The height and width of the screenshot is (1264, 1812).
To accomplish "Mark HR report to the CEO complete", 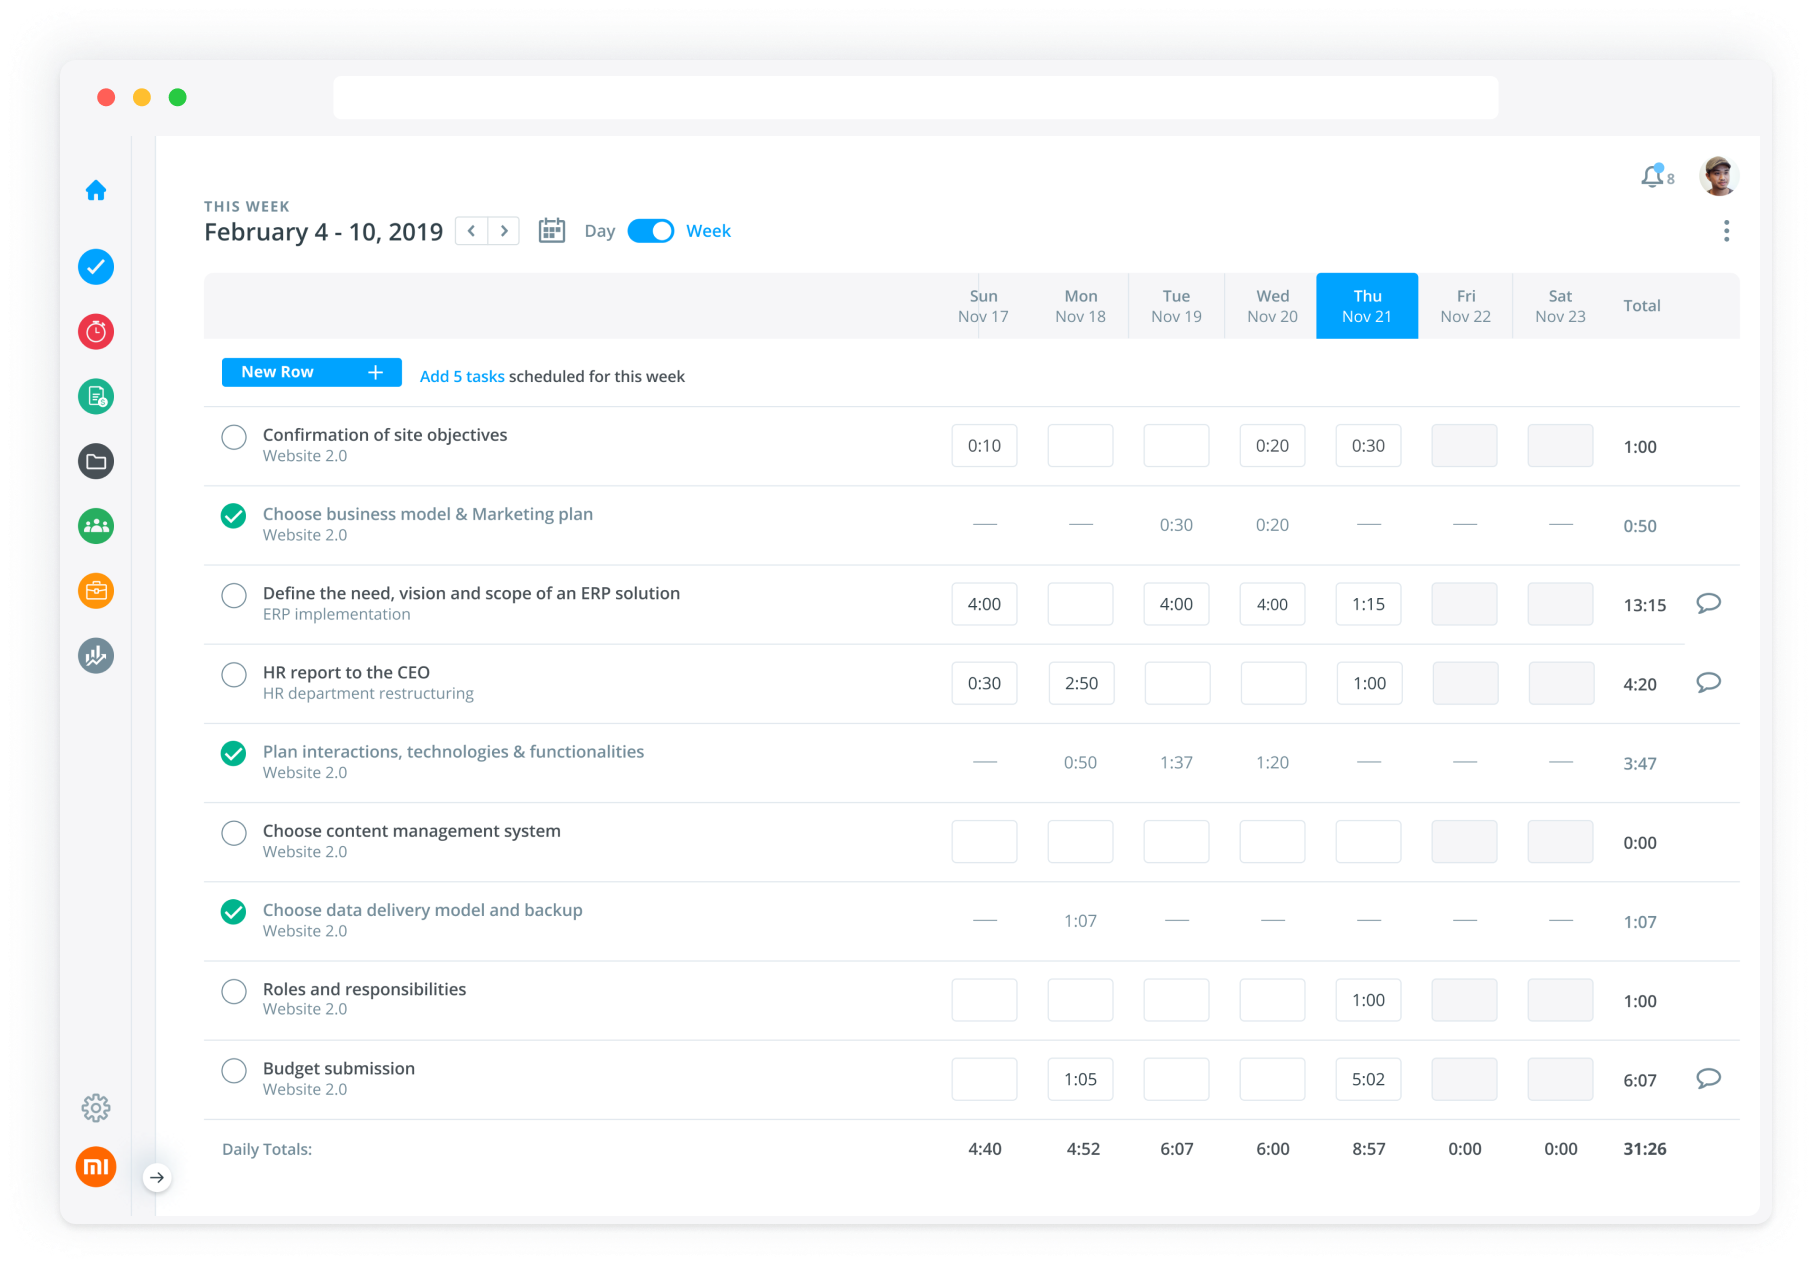I will point(234,675).
